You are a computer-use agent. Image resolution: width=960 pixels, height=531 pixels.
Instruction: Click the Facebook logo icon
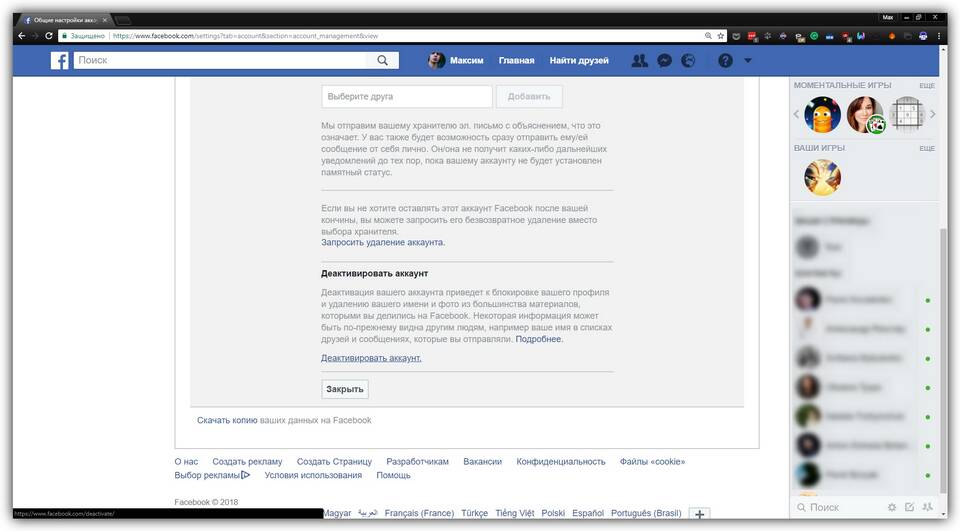tap(60, 61)
